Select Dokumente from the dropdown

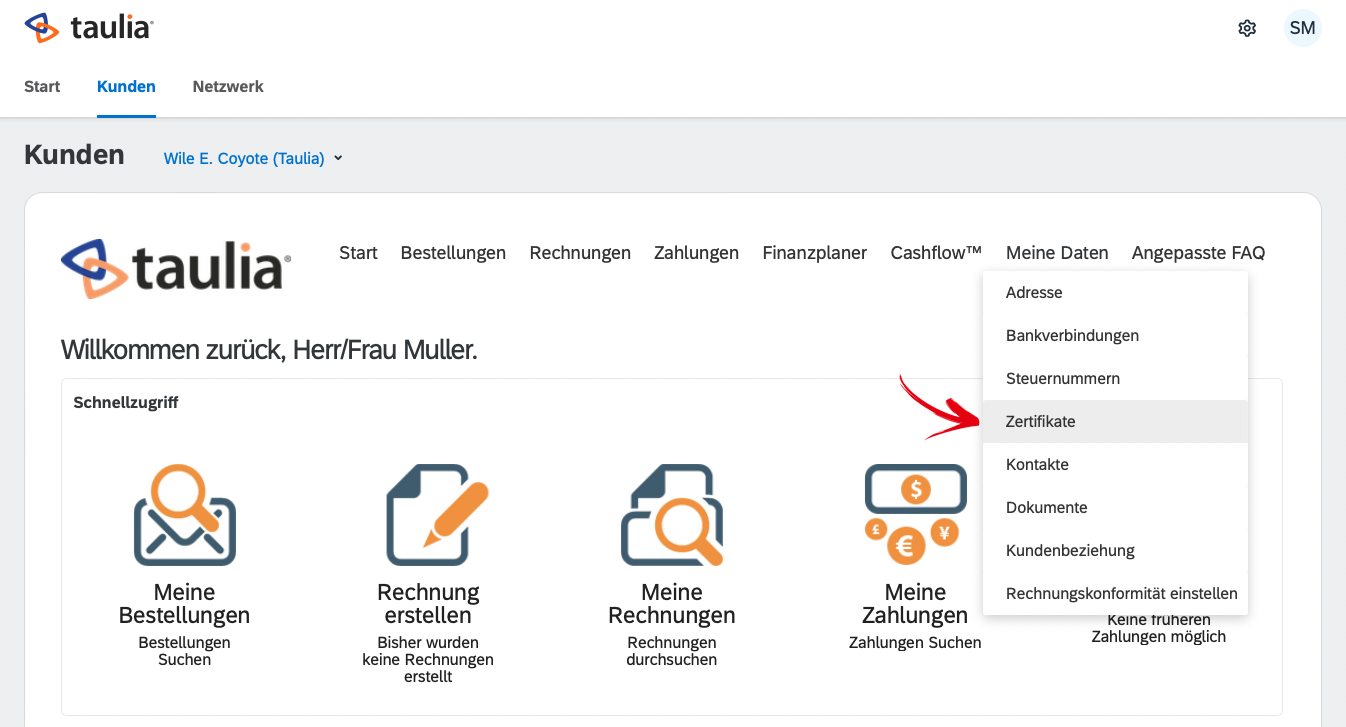click(1115, 508)
